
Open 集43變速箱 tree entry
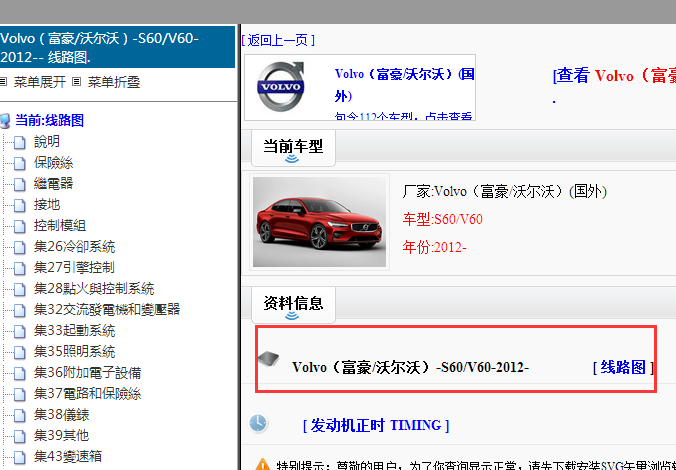(x=68, y=457)
